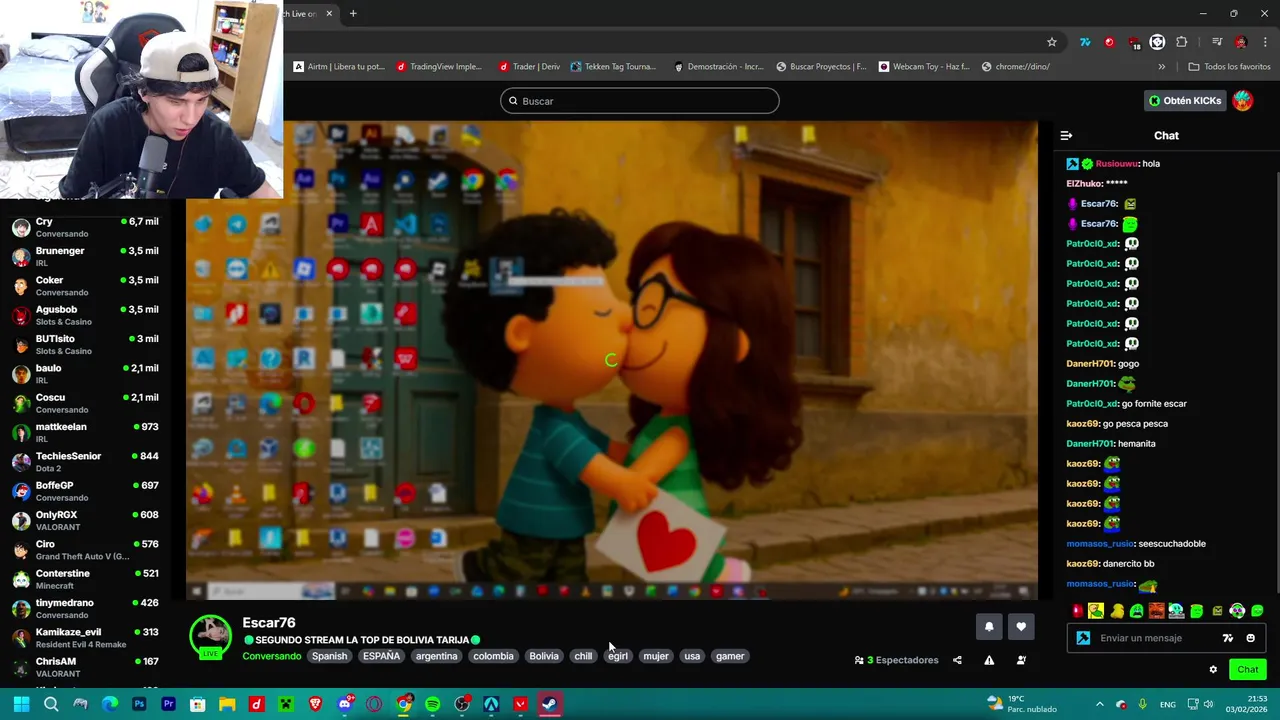The height and width of the screenshot is (720, 1280).
Task: Open 7TV emote menu in message box
Action: (1228, 638)
